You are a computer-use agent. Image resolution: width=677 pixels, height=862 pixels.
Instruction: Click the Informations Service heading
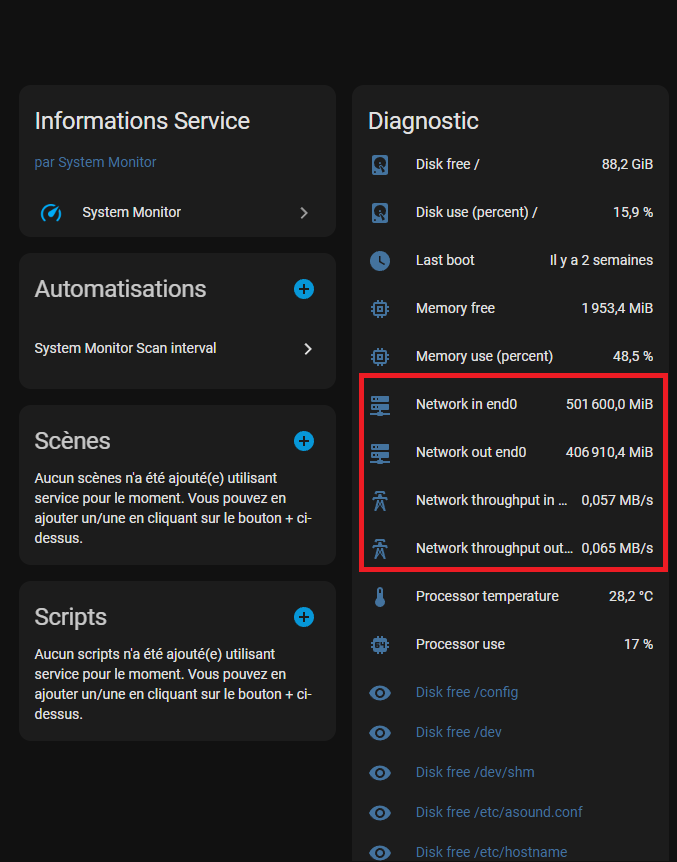[142, 121]
